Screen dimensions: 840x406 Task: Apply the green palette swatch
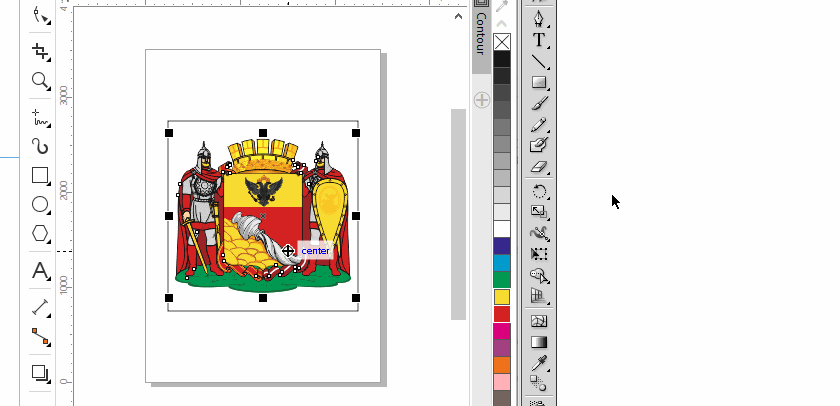click(502, 280)
